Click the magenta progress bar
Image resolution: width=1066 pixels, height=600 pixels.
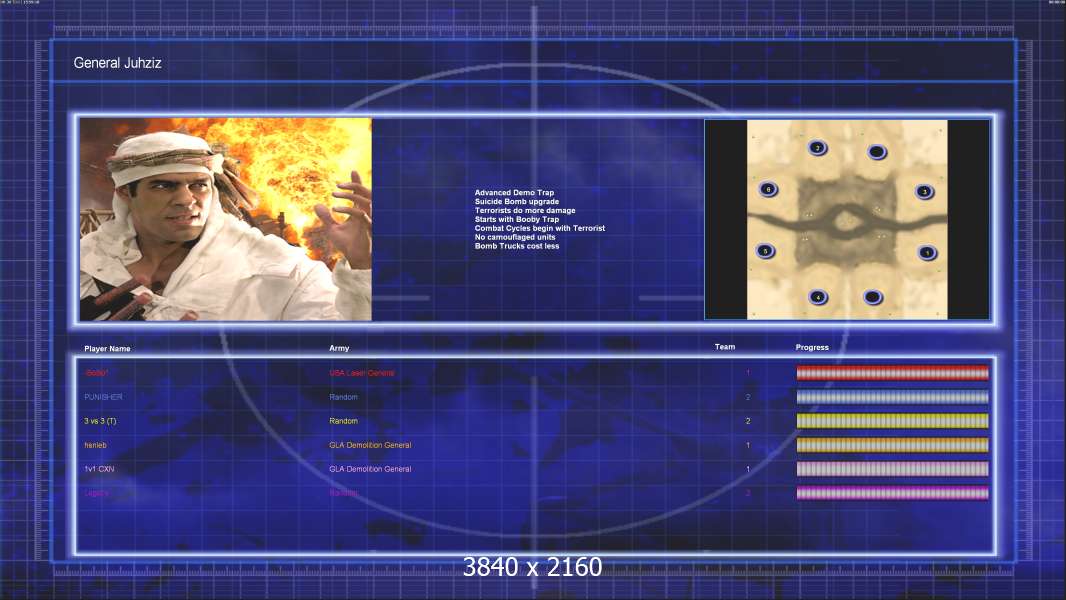click(893, 493)
